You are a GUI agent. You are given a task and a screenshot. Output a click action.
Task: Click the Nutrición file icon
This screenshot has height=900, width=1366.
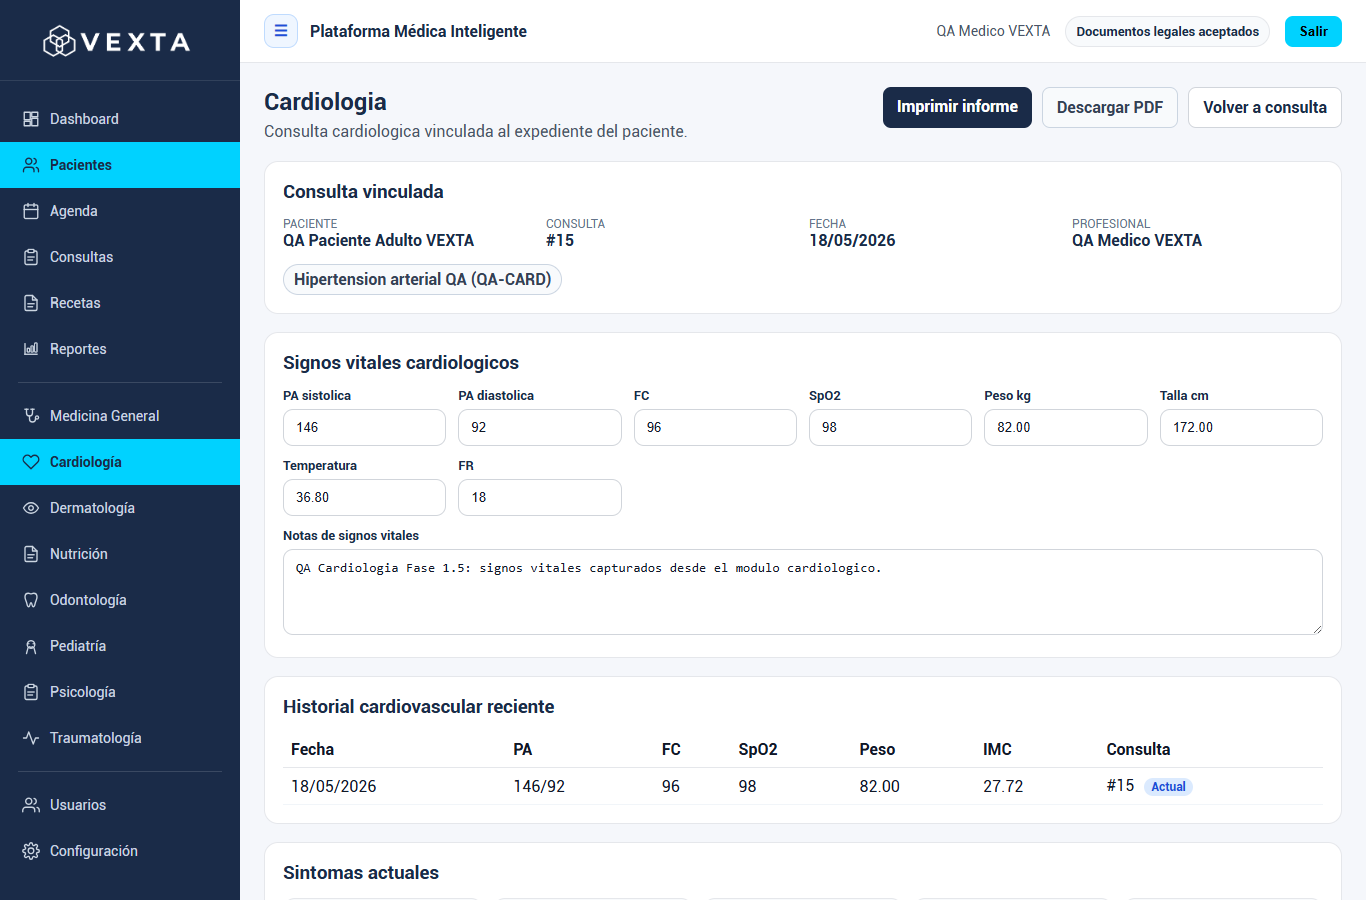(x=31, y=554)
